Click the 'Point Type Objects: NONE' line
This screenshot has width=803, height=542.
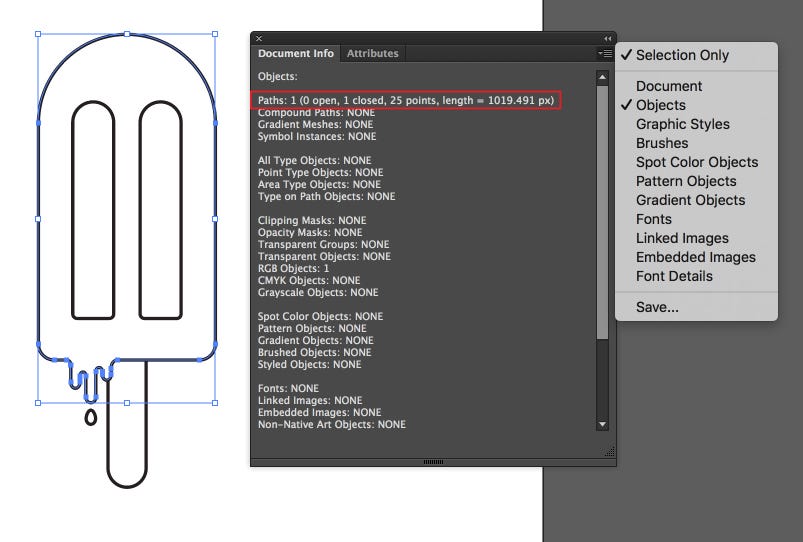(320, 172)
